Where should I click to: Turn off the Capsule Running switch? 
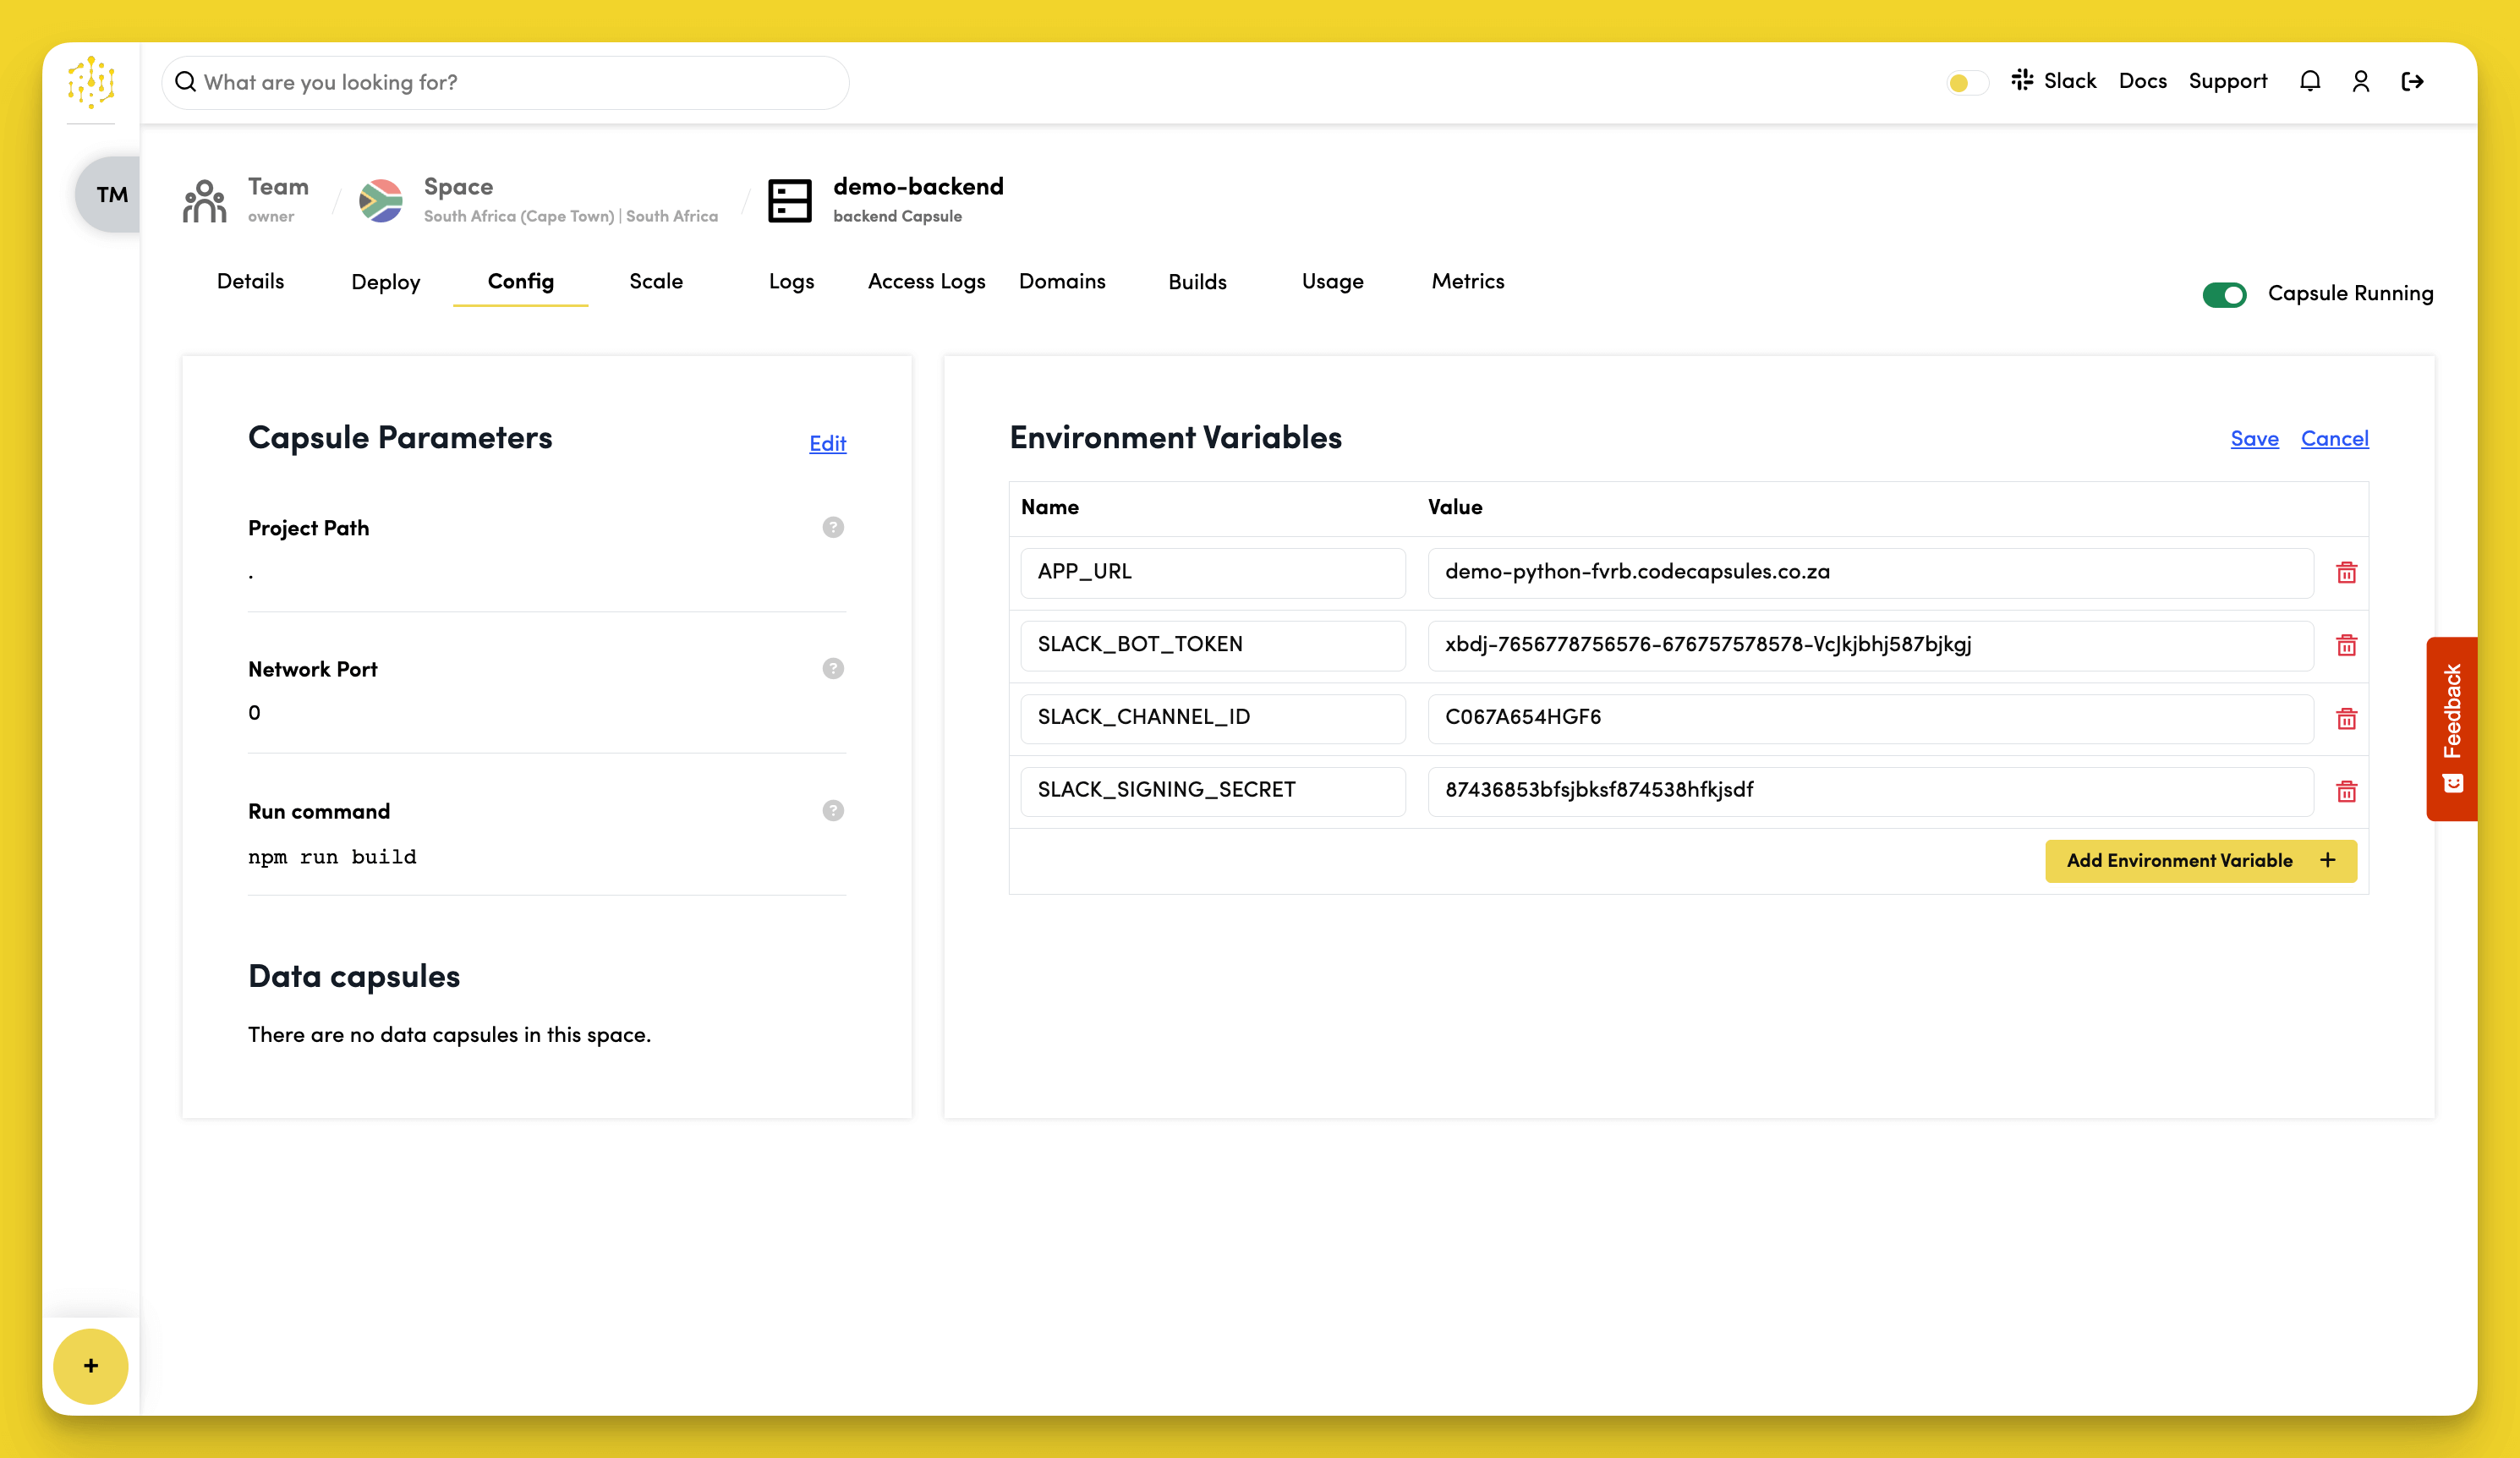click(x=2224, y=294)
